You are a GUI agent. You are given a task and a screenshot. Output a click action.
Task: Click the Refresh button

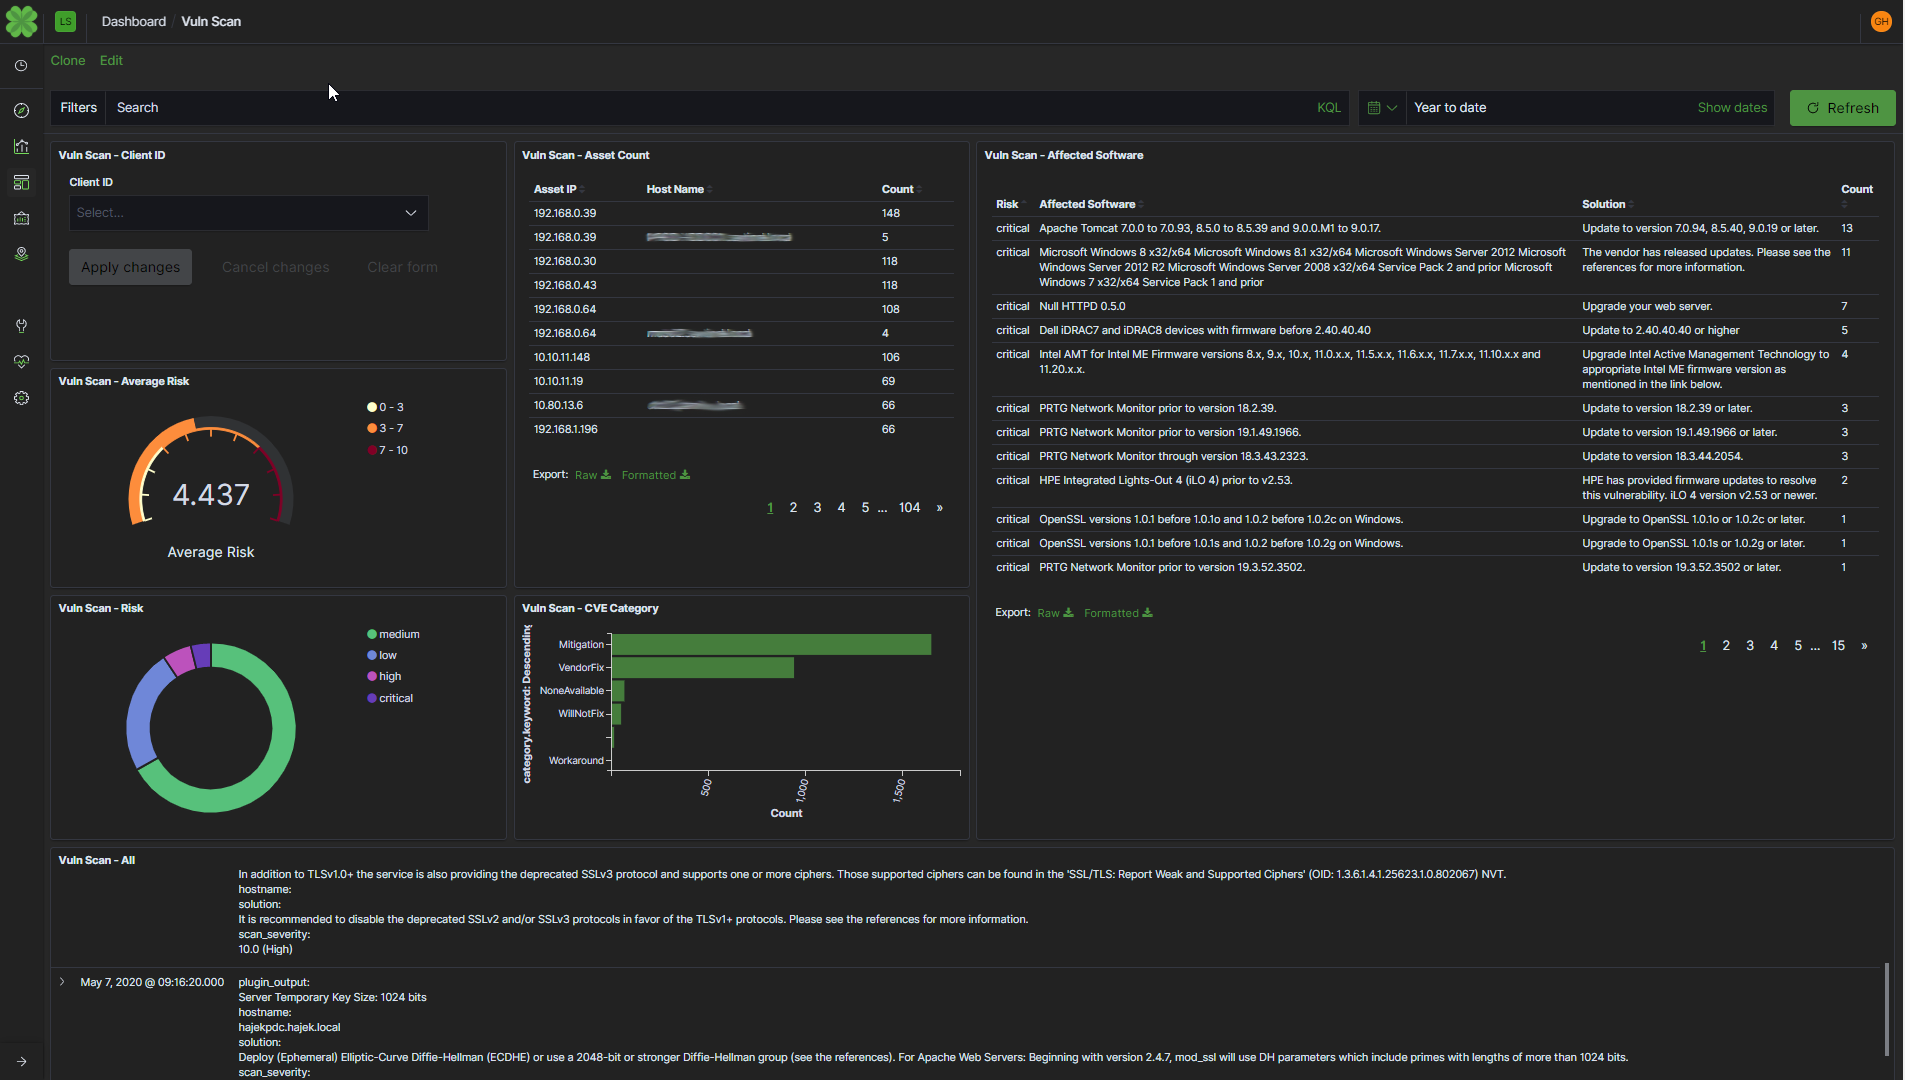coord(1842,108)
